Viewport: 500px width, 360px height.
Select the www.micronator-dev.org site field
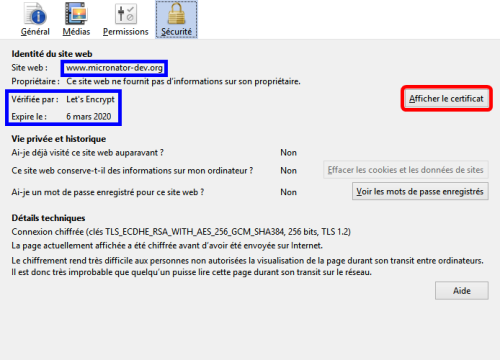pyautogui.click(x=114, y=68)
